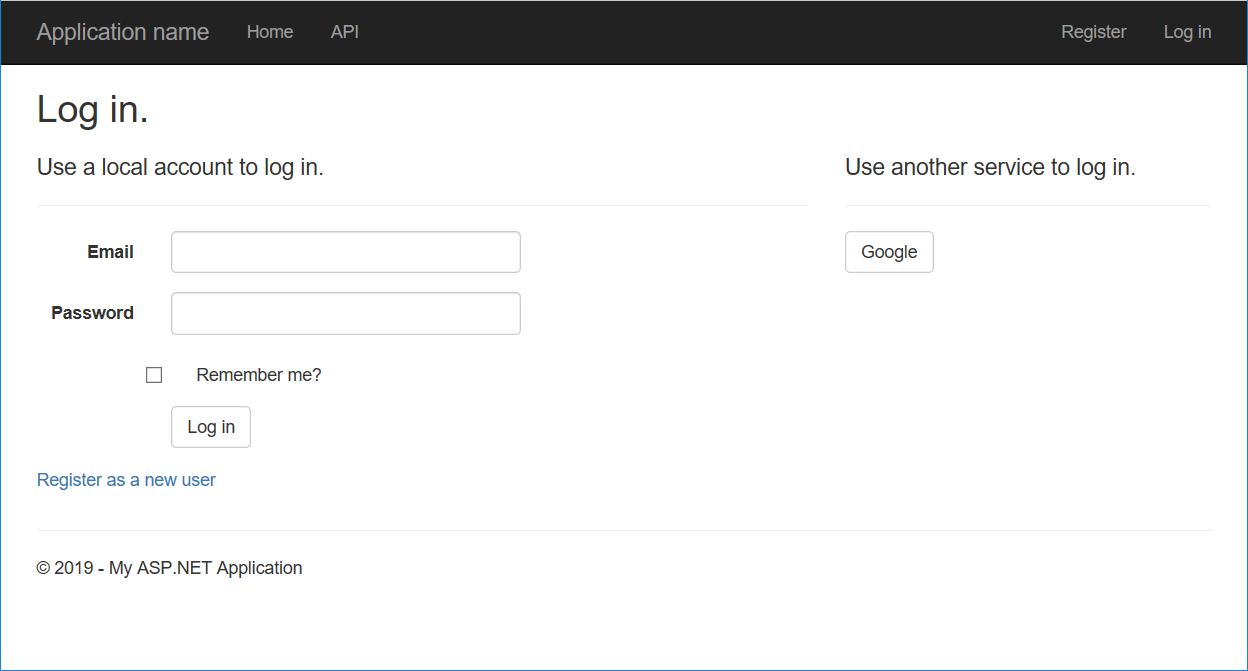Click the 2019 copyright footer text

[x=169, y=567]
